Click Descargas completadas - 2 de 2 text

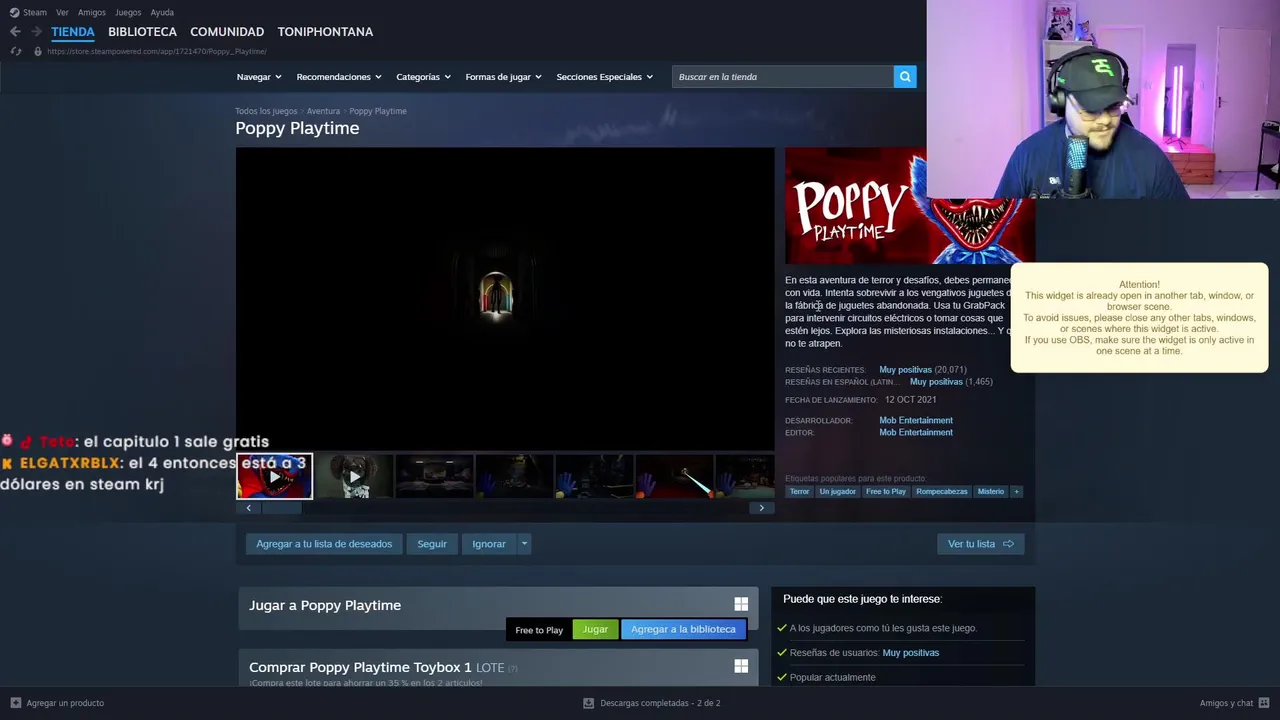pos(660,703)
